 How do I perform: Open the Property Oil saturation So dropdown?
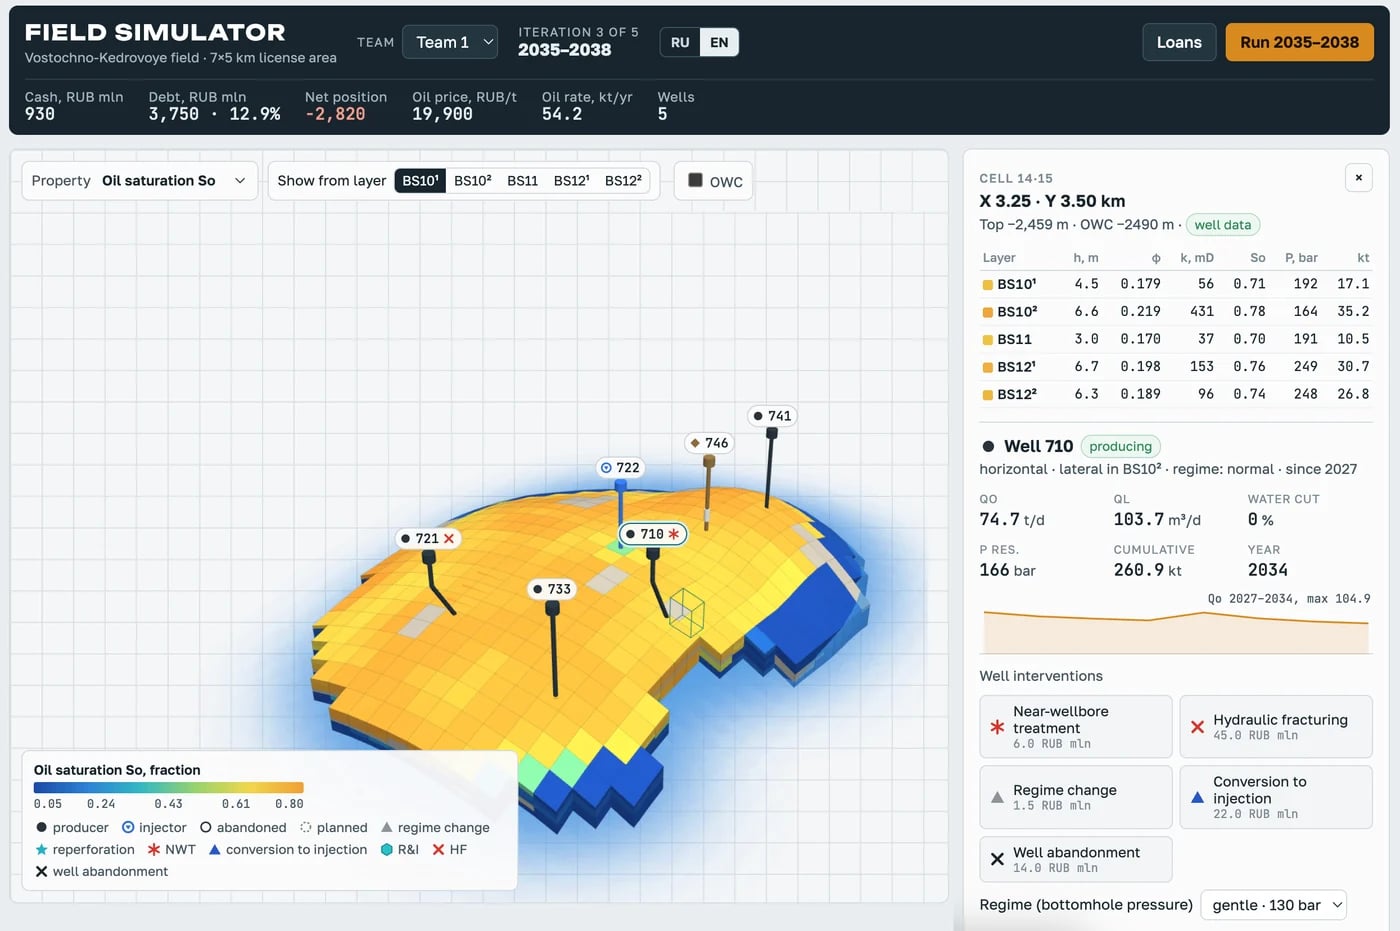(x=139, y=181)
